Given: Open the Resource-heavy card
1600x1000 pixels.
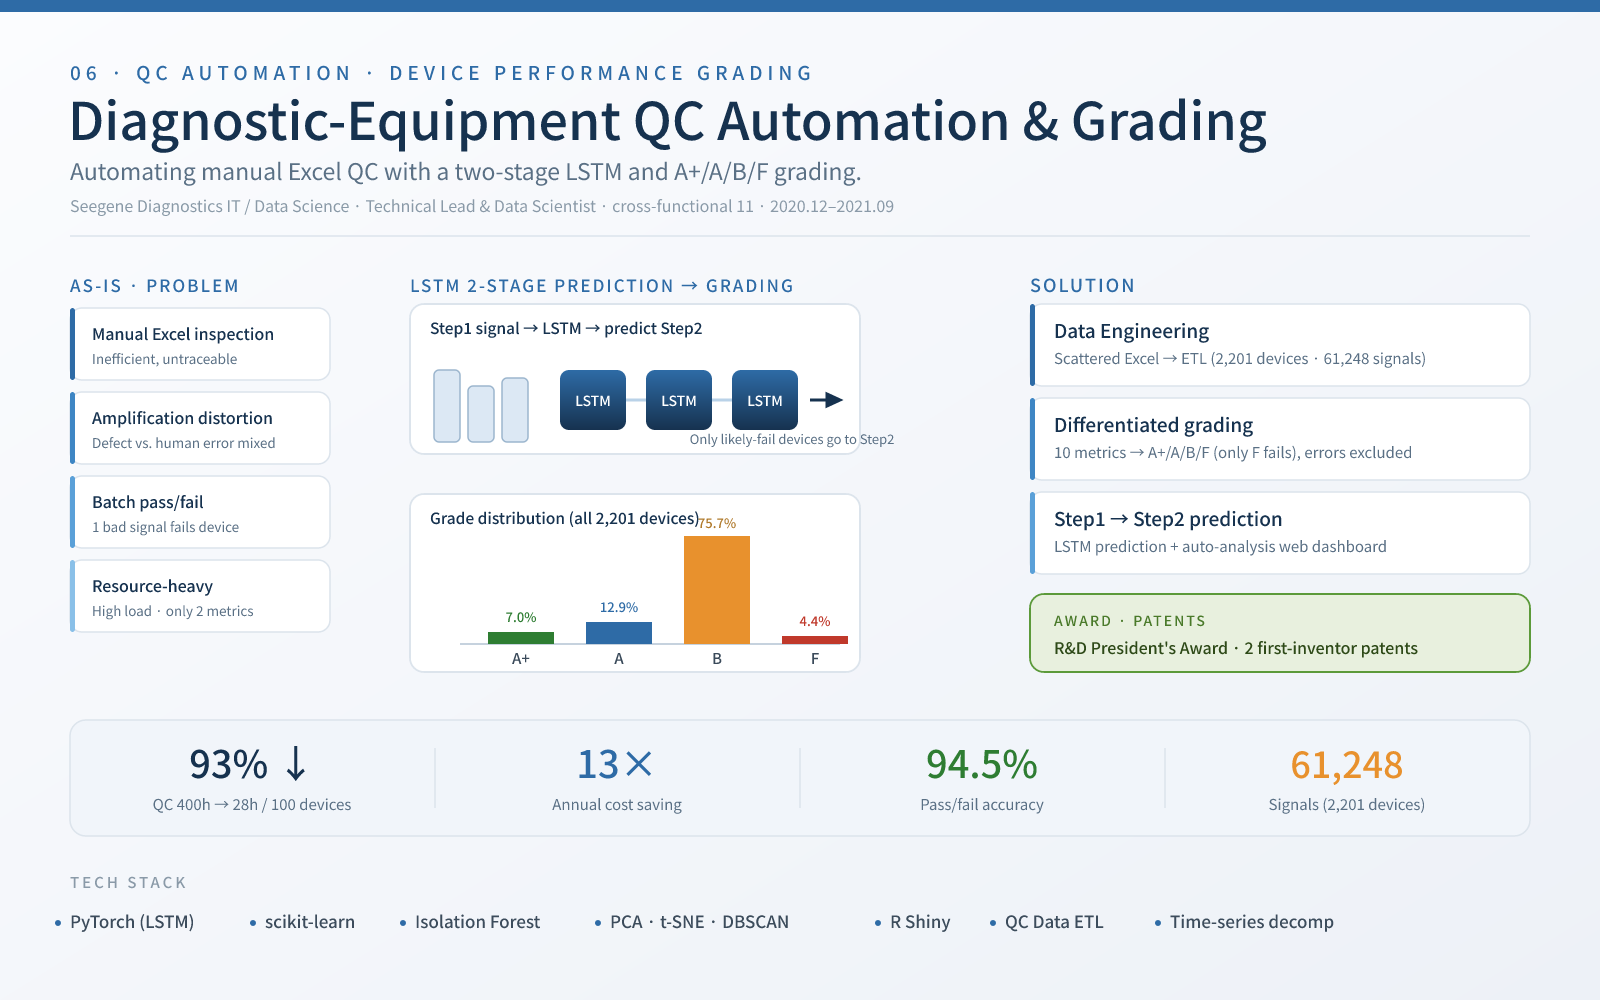Looking at the screenshot, I should click(200, 596).
